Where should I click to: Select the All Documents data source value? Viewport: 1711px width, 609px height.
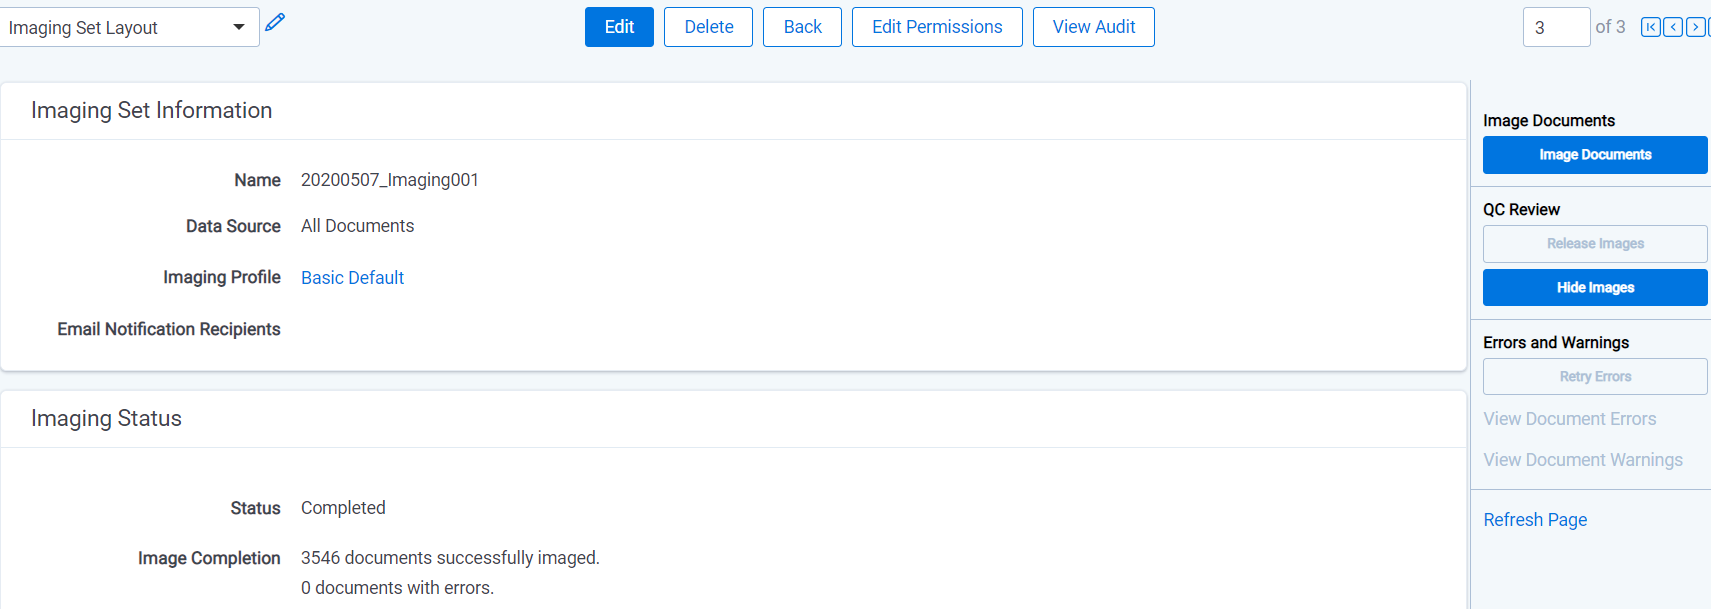tap(357, 226)
